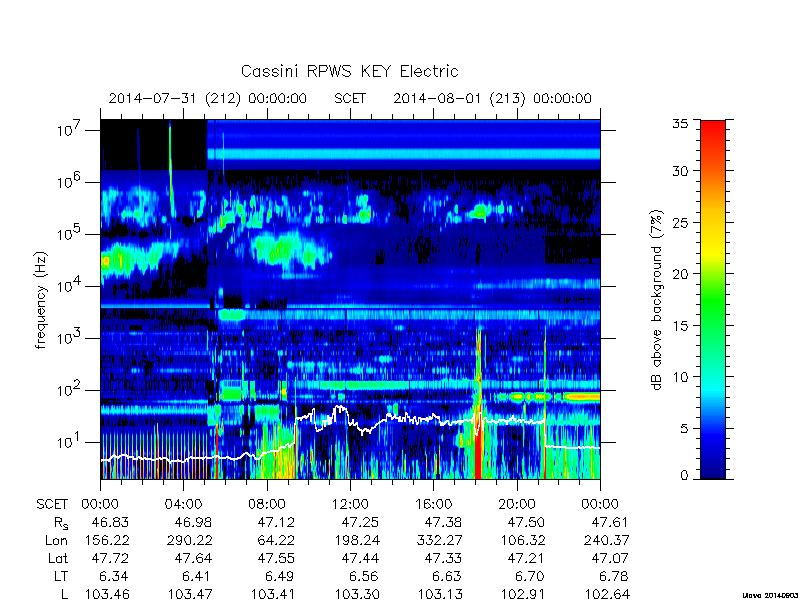Click the latitude value "47.33"
800x600 pixels.
coord(443,558)
